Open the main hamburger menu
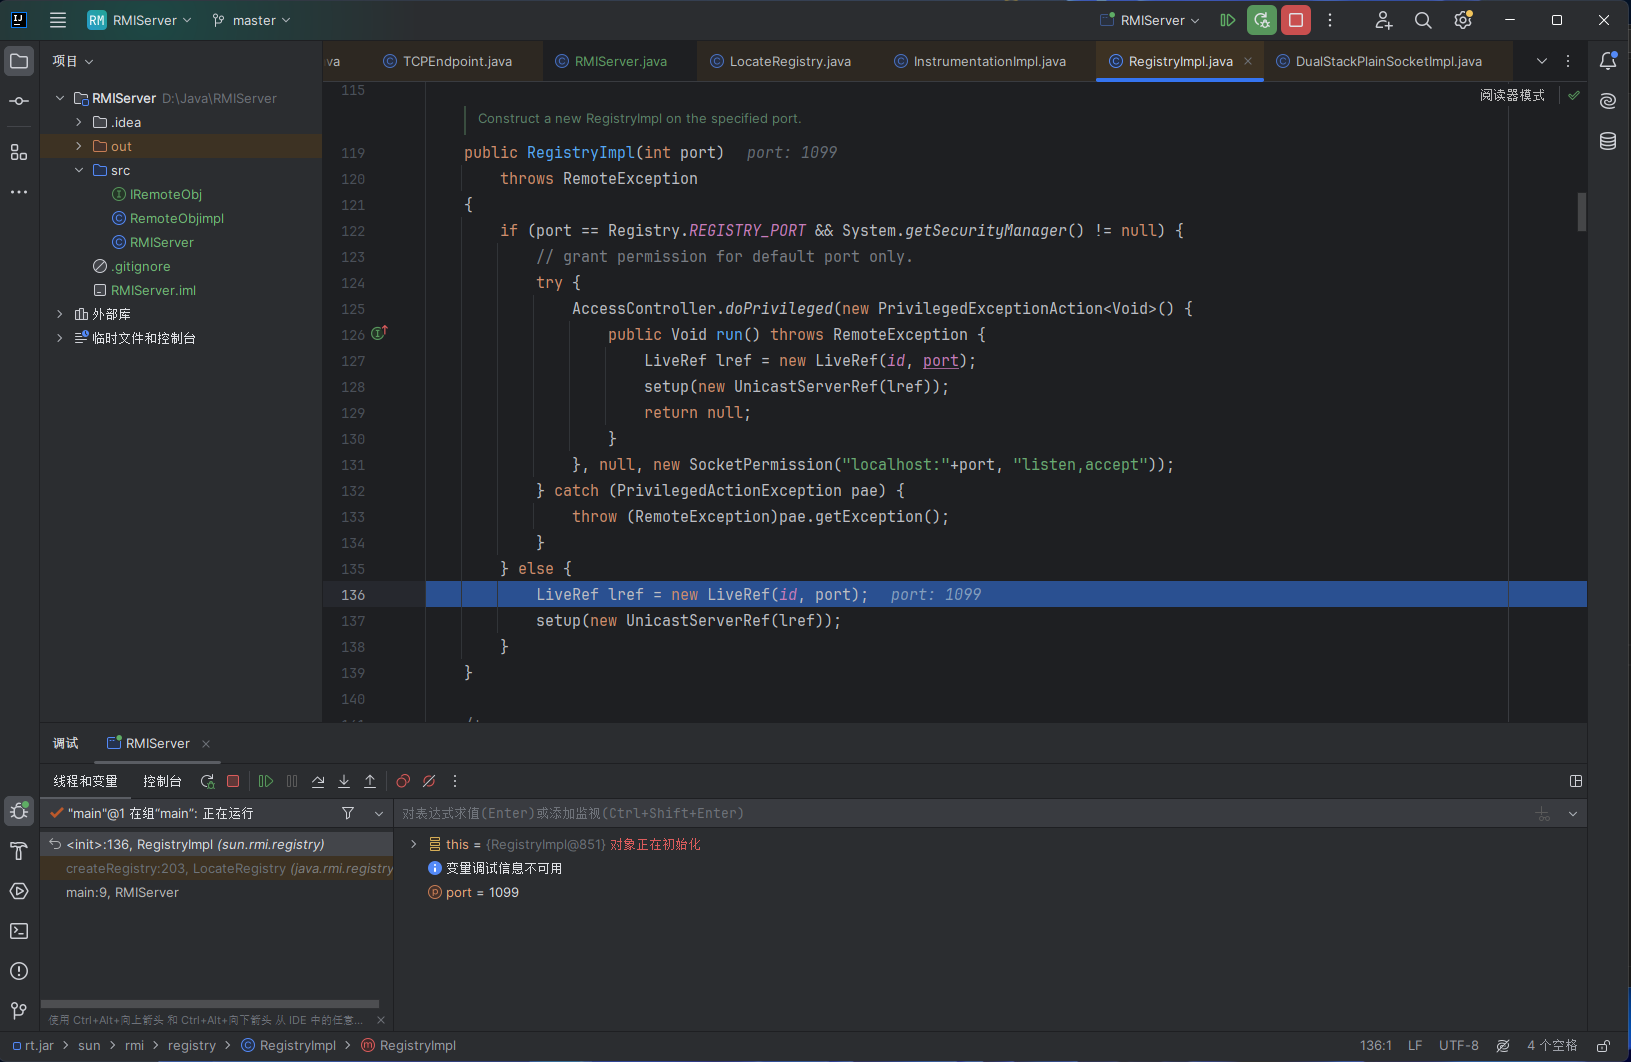The height and width of the screenshot is (1062, 1631). [x=58, y=20]
